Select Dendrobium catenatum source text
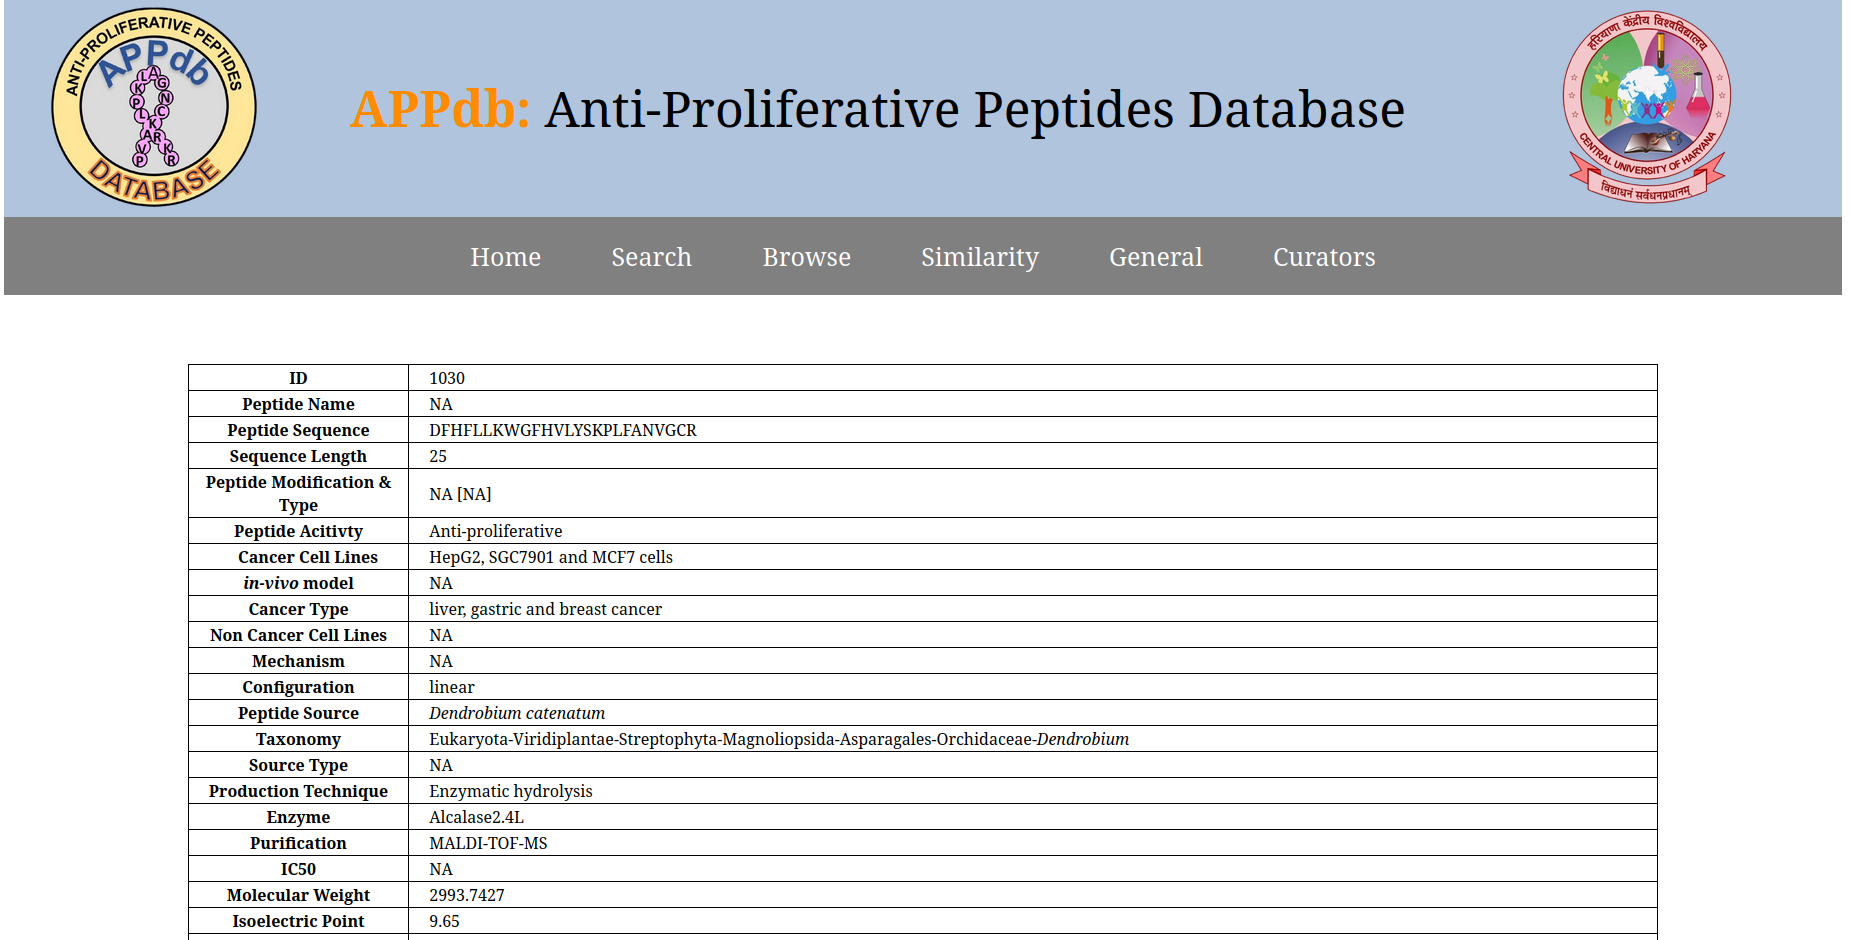 (x=517, y=713)
